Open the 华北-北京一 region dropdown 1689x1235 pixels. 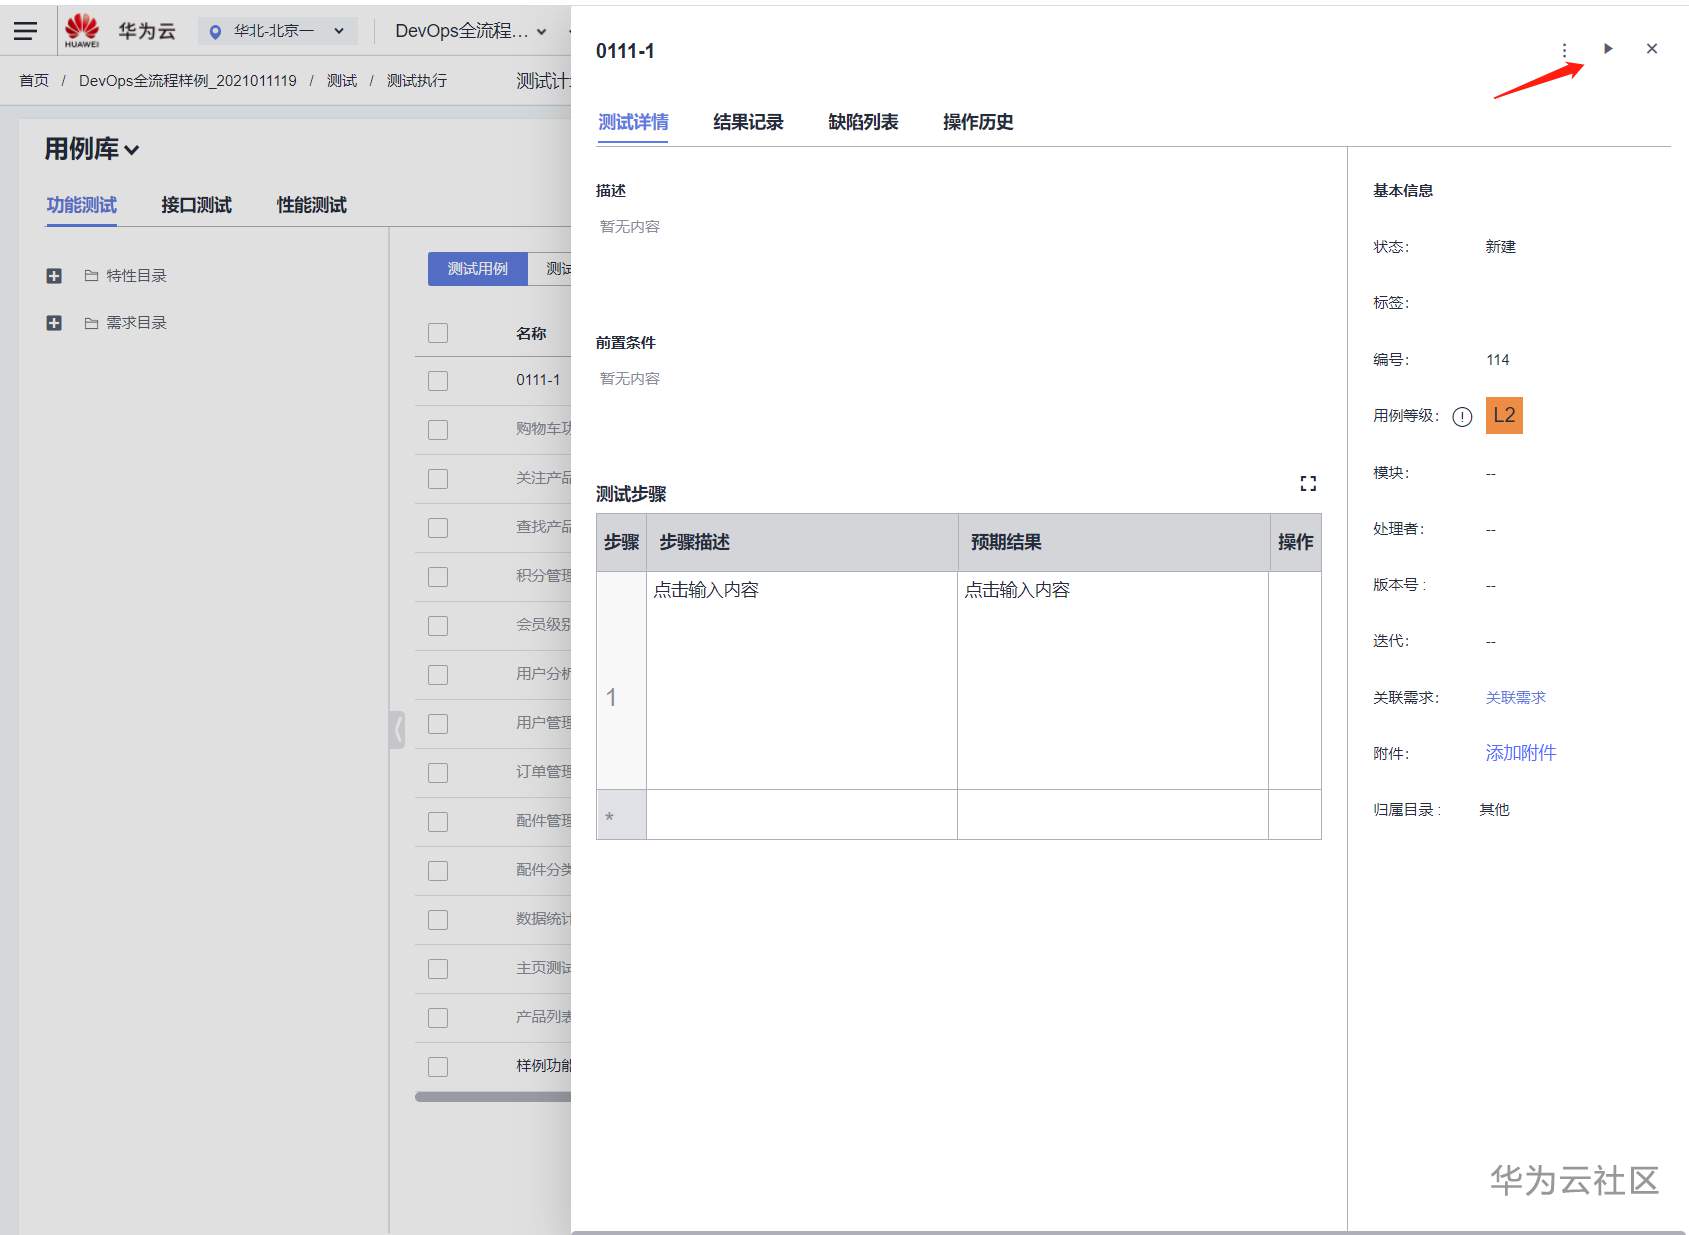[x=277, y=32]
